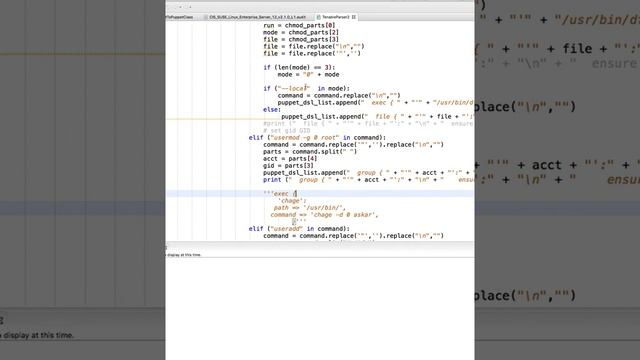This screenshot has width=640, height=360.
Task: Place cursor on 'if (len(mode) == 3):'
Action: coord(299,67)
